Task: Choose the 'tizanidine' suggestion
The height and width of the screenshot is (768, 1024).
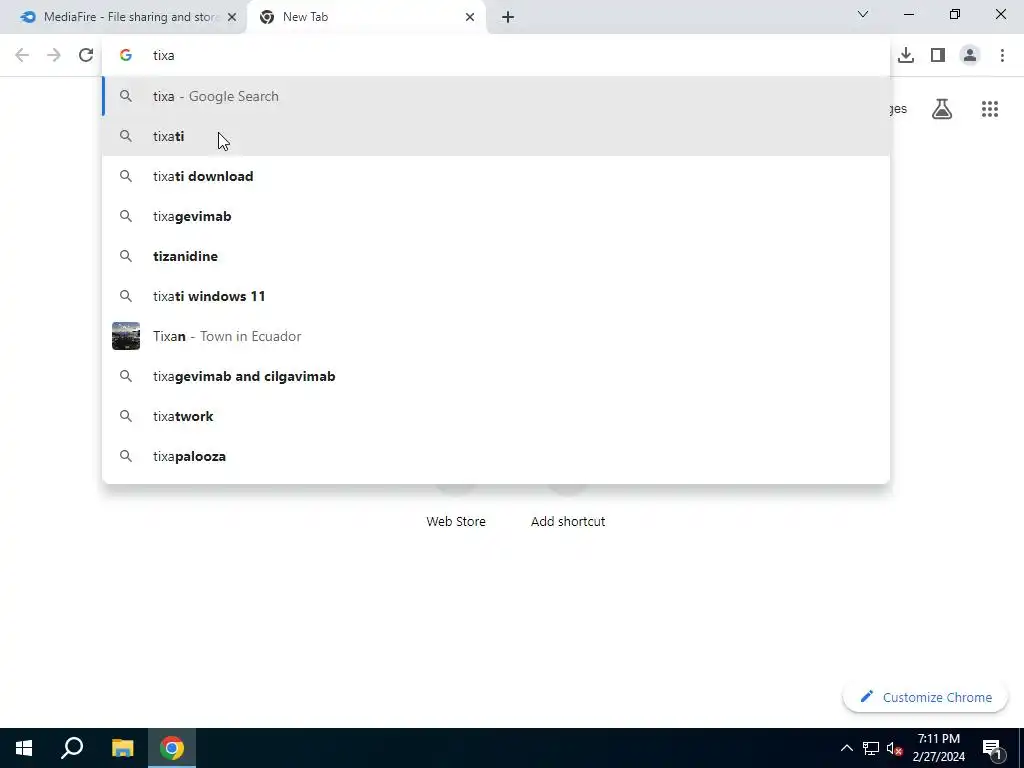Action: pos(496,256)
